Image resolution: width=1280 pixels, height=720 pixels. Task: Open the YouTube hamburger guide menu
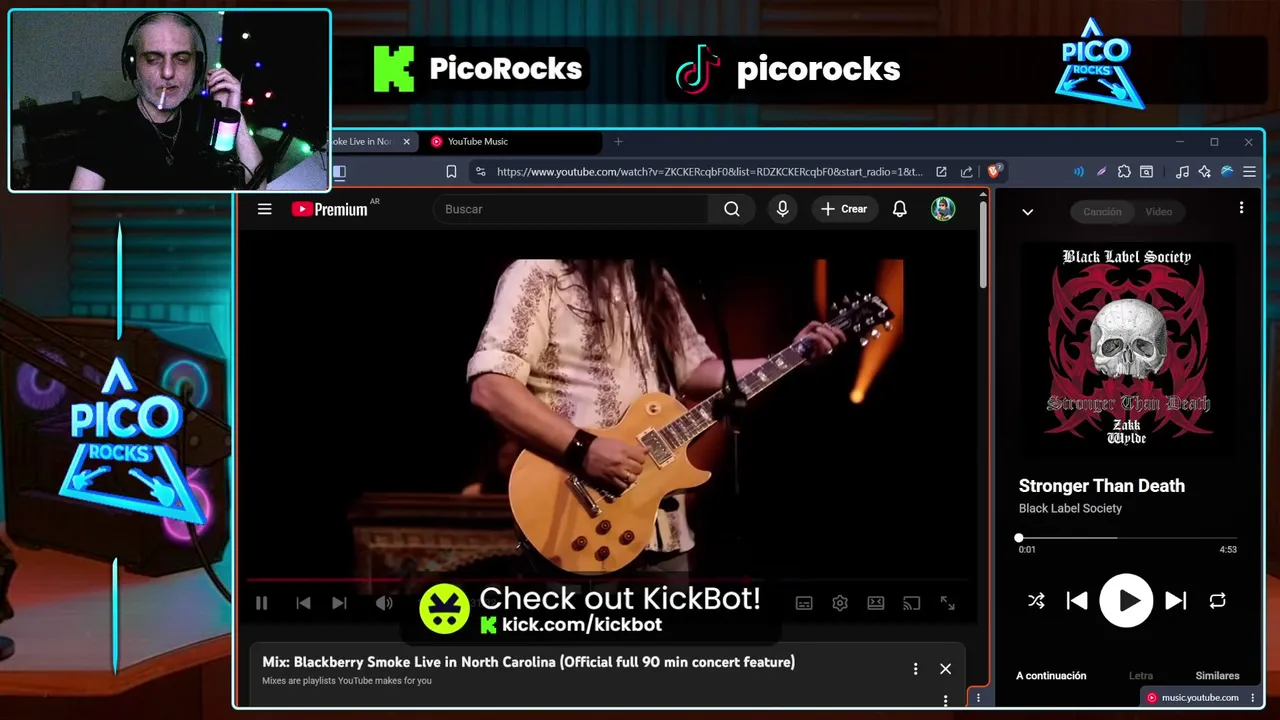264,209
